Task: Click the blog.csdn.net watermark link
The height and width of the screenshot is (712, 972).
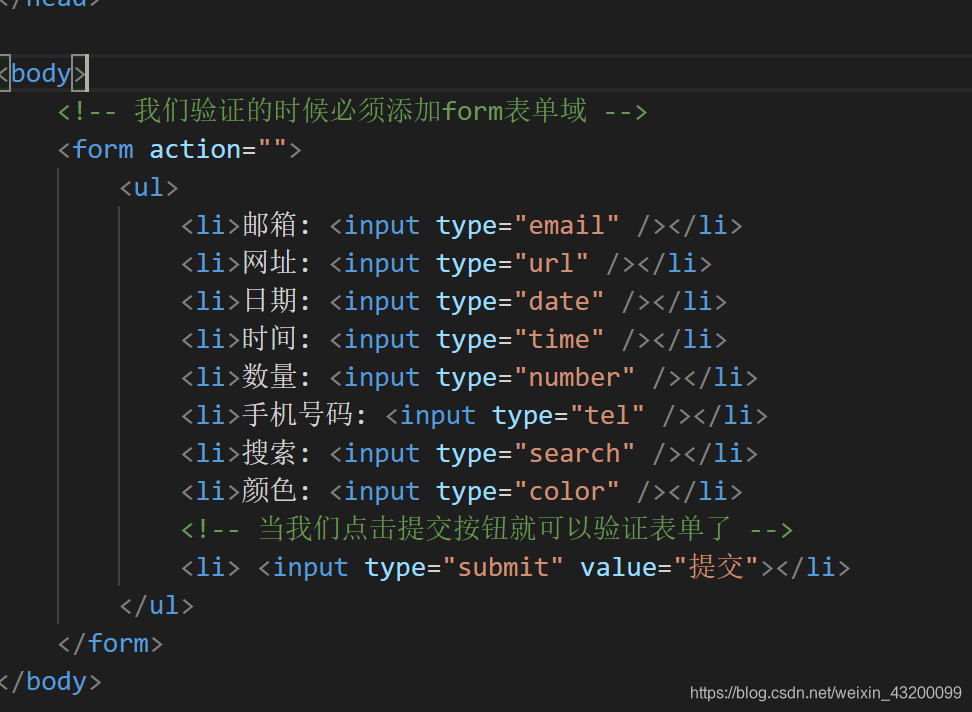Action: pyautogui.click(x=826, y=693)
